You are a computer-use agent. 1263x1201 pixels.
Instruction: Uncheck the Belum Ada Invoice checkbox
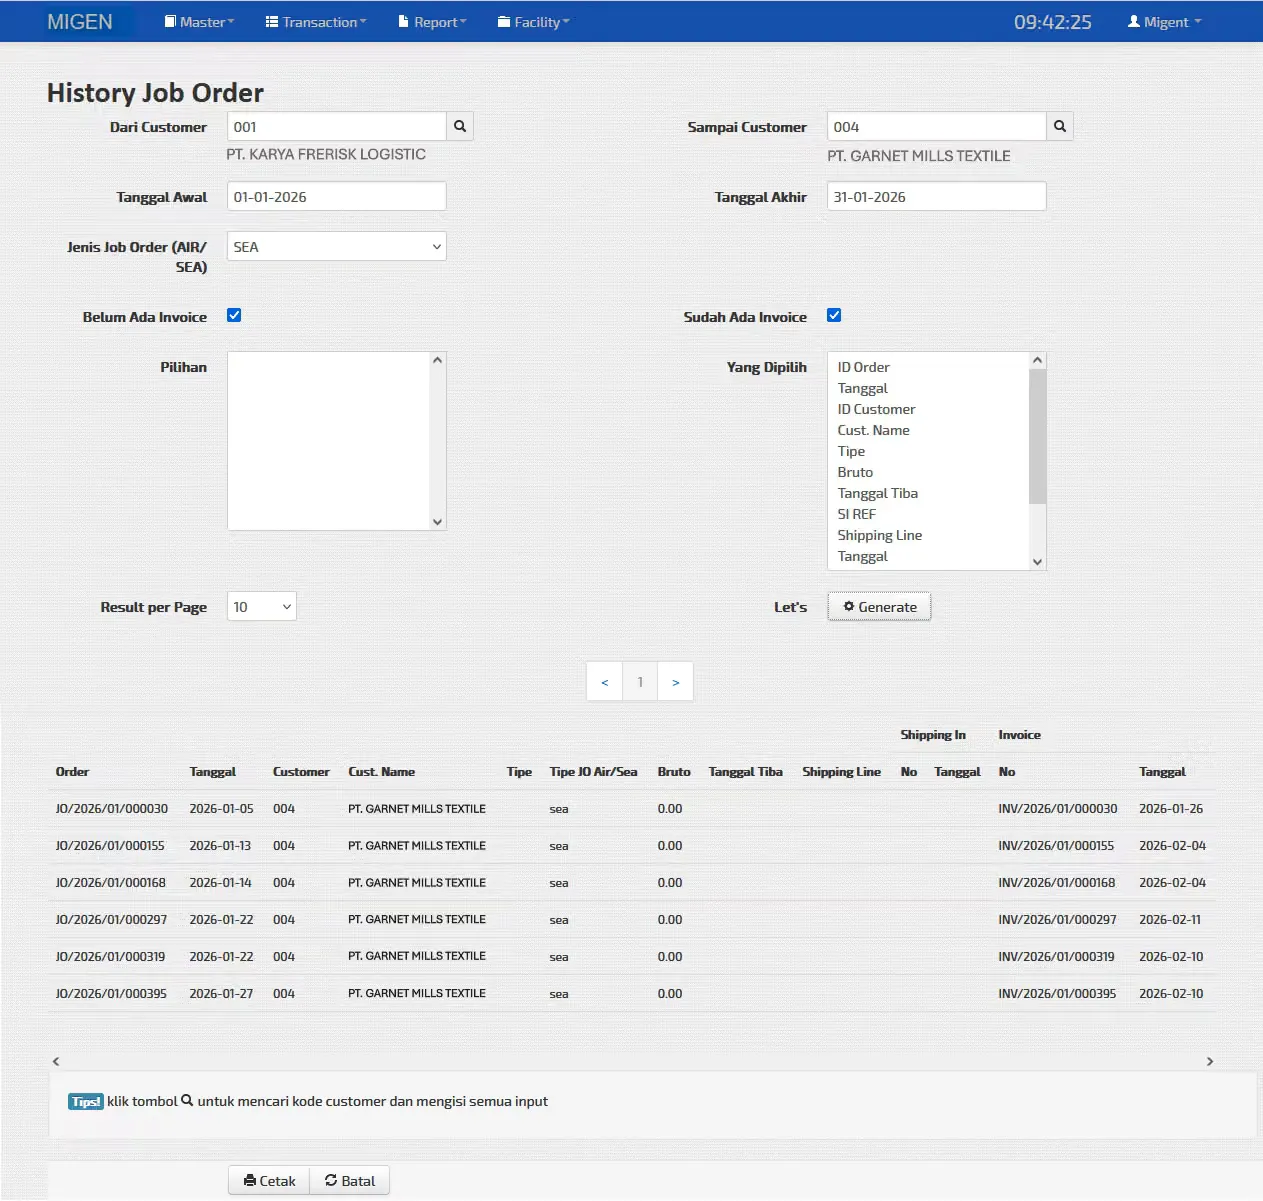point(234,315)
